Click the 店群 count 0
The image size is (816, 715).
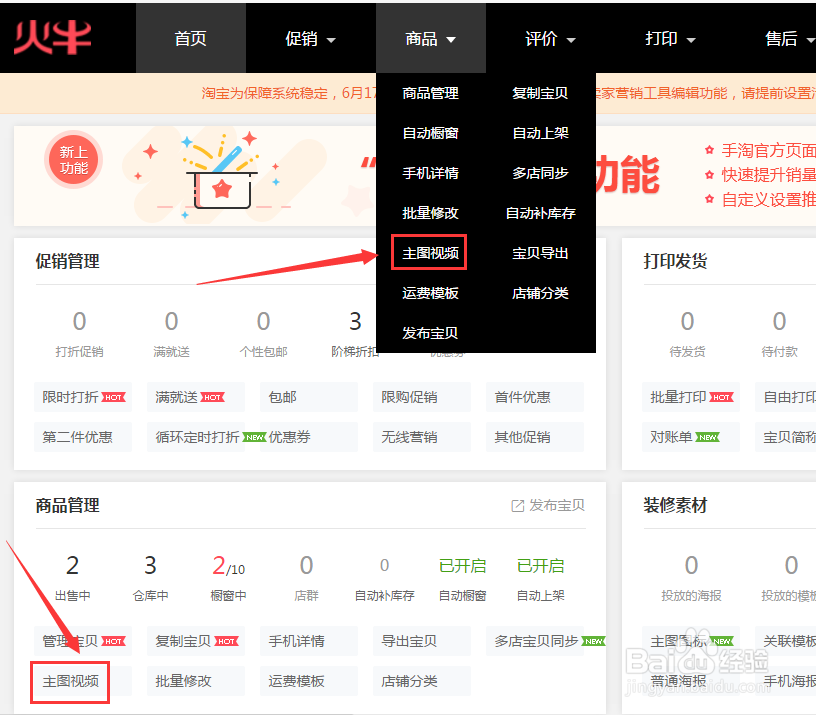coord(307,566)
